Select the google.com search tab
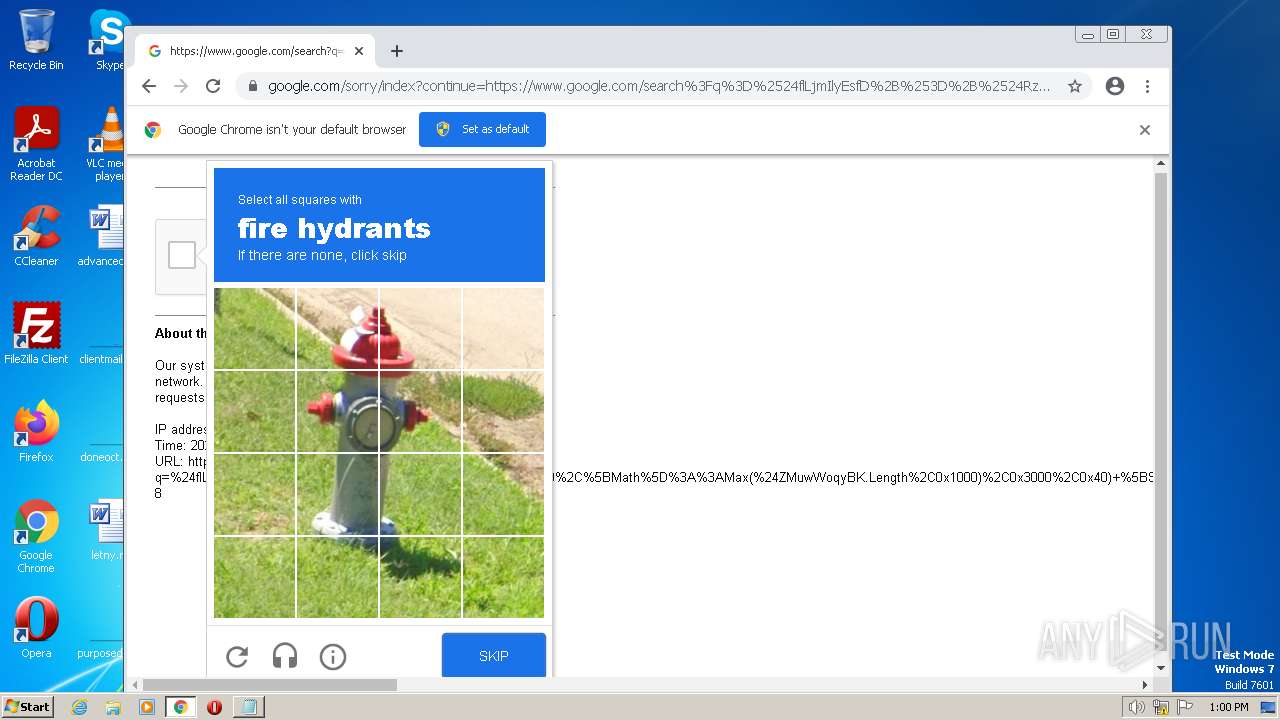Viewport: 1280px width, 720px height. pos(255,51)
